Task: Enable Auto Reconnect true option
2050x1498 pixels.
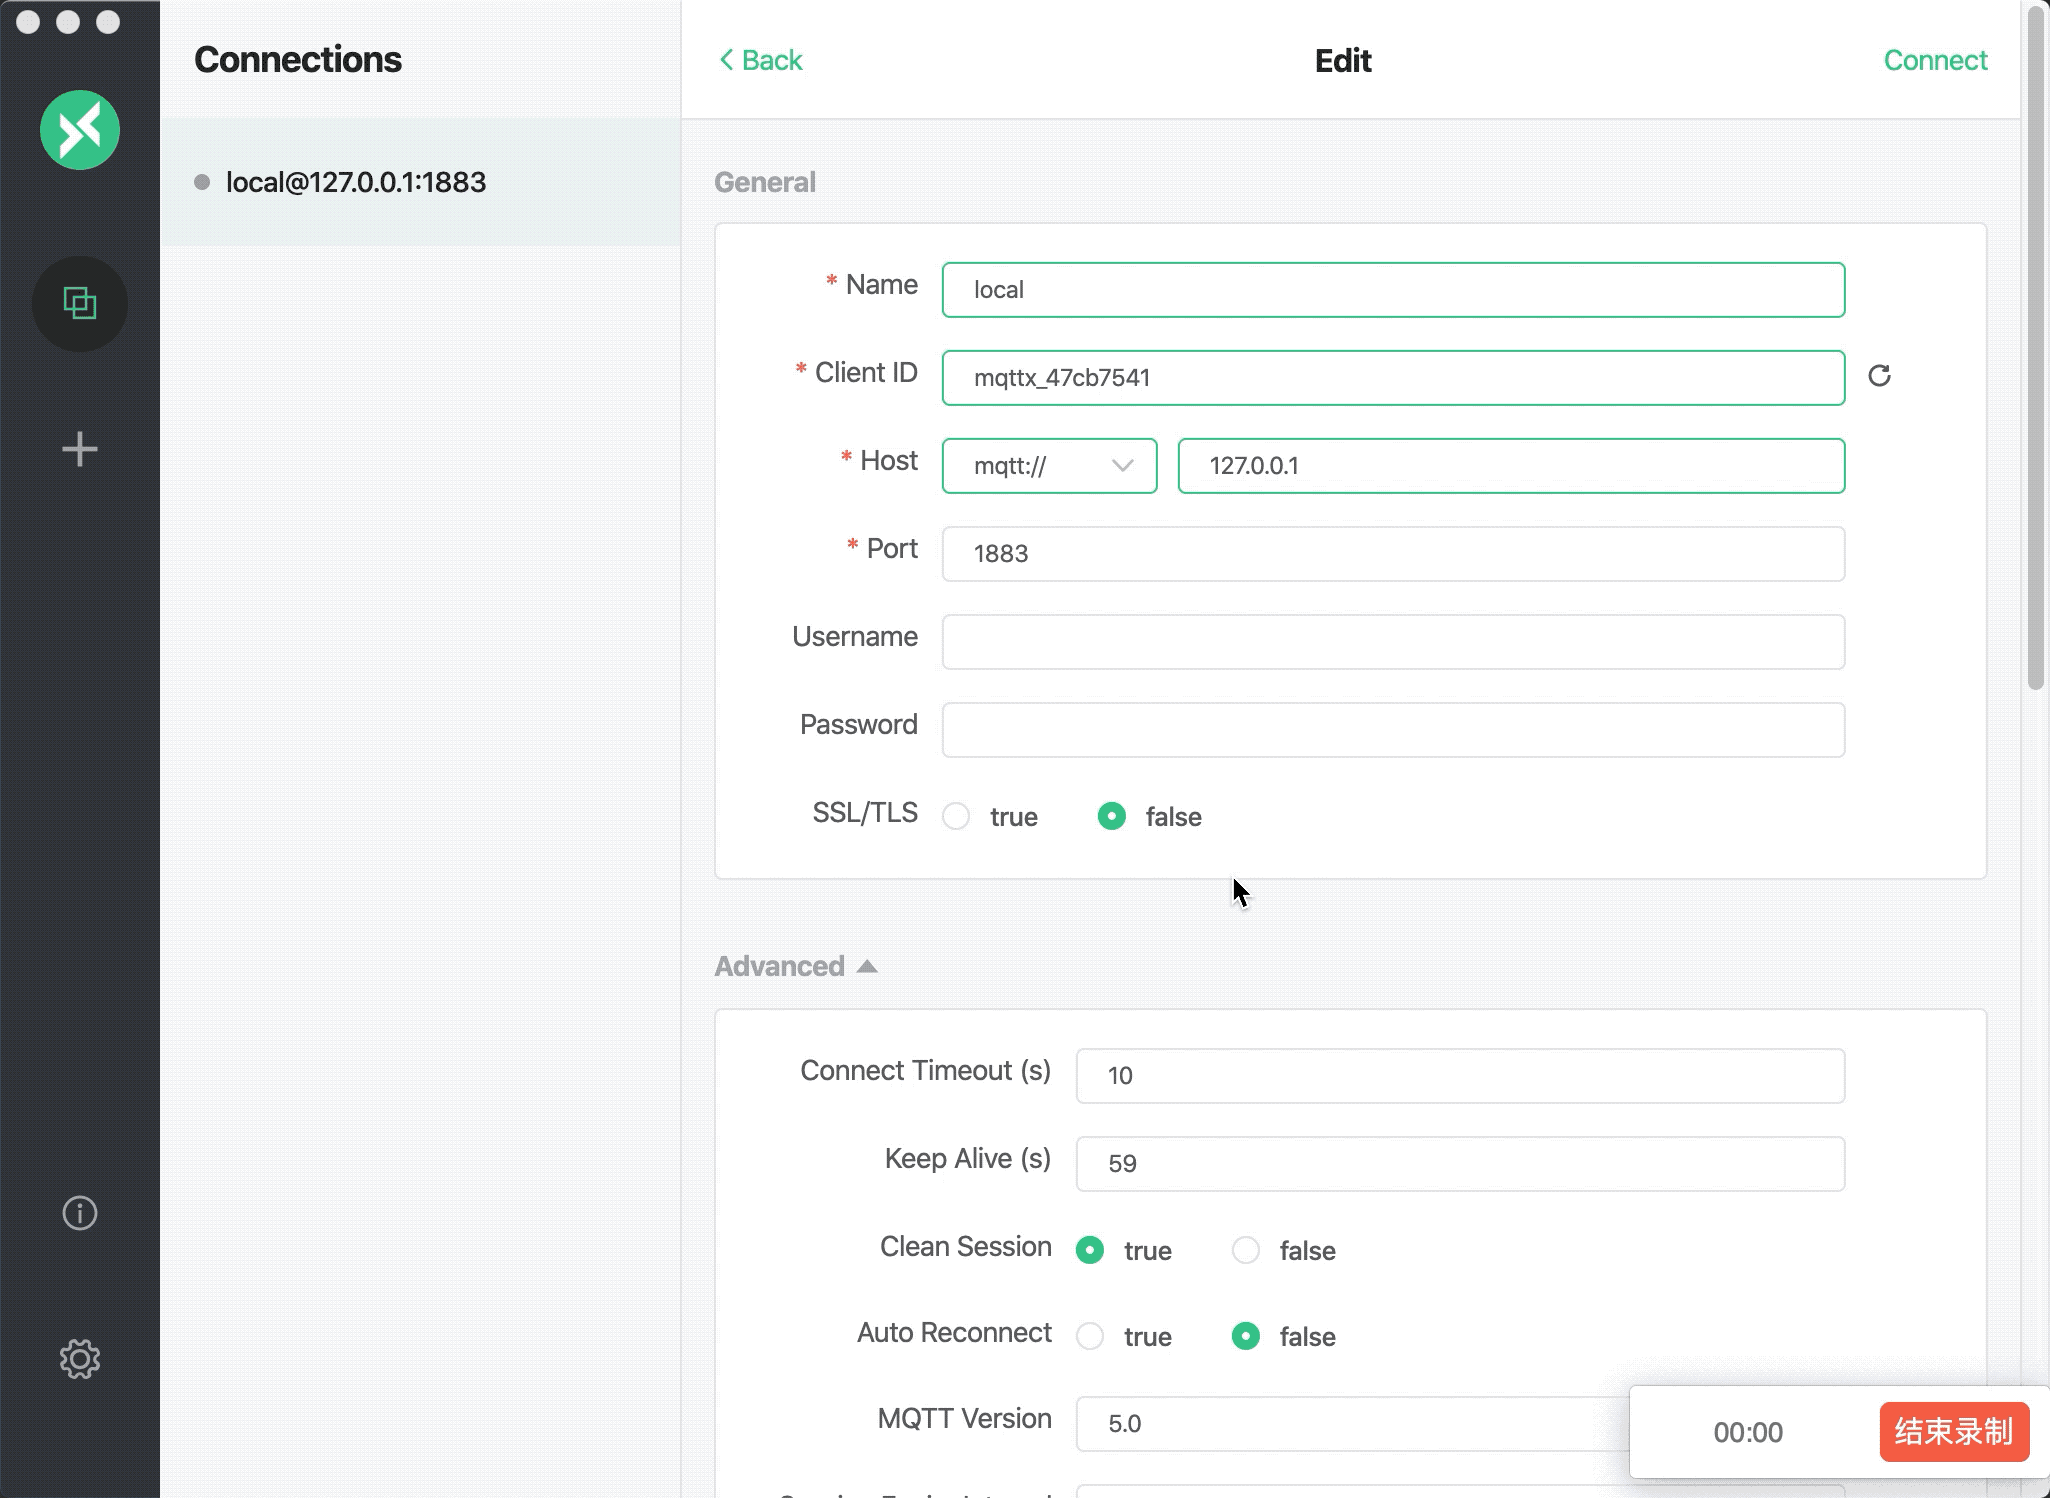Action: (1090, 1336)
